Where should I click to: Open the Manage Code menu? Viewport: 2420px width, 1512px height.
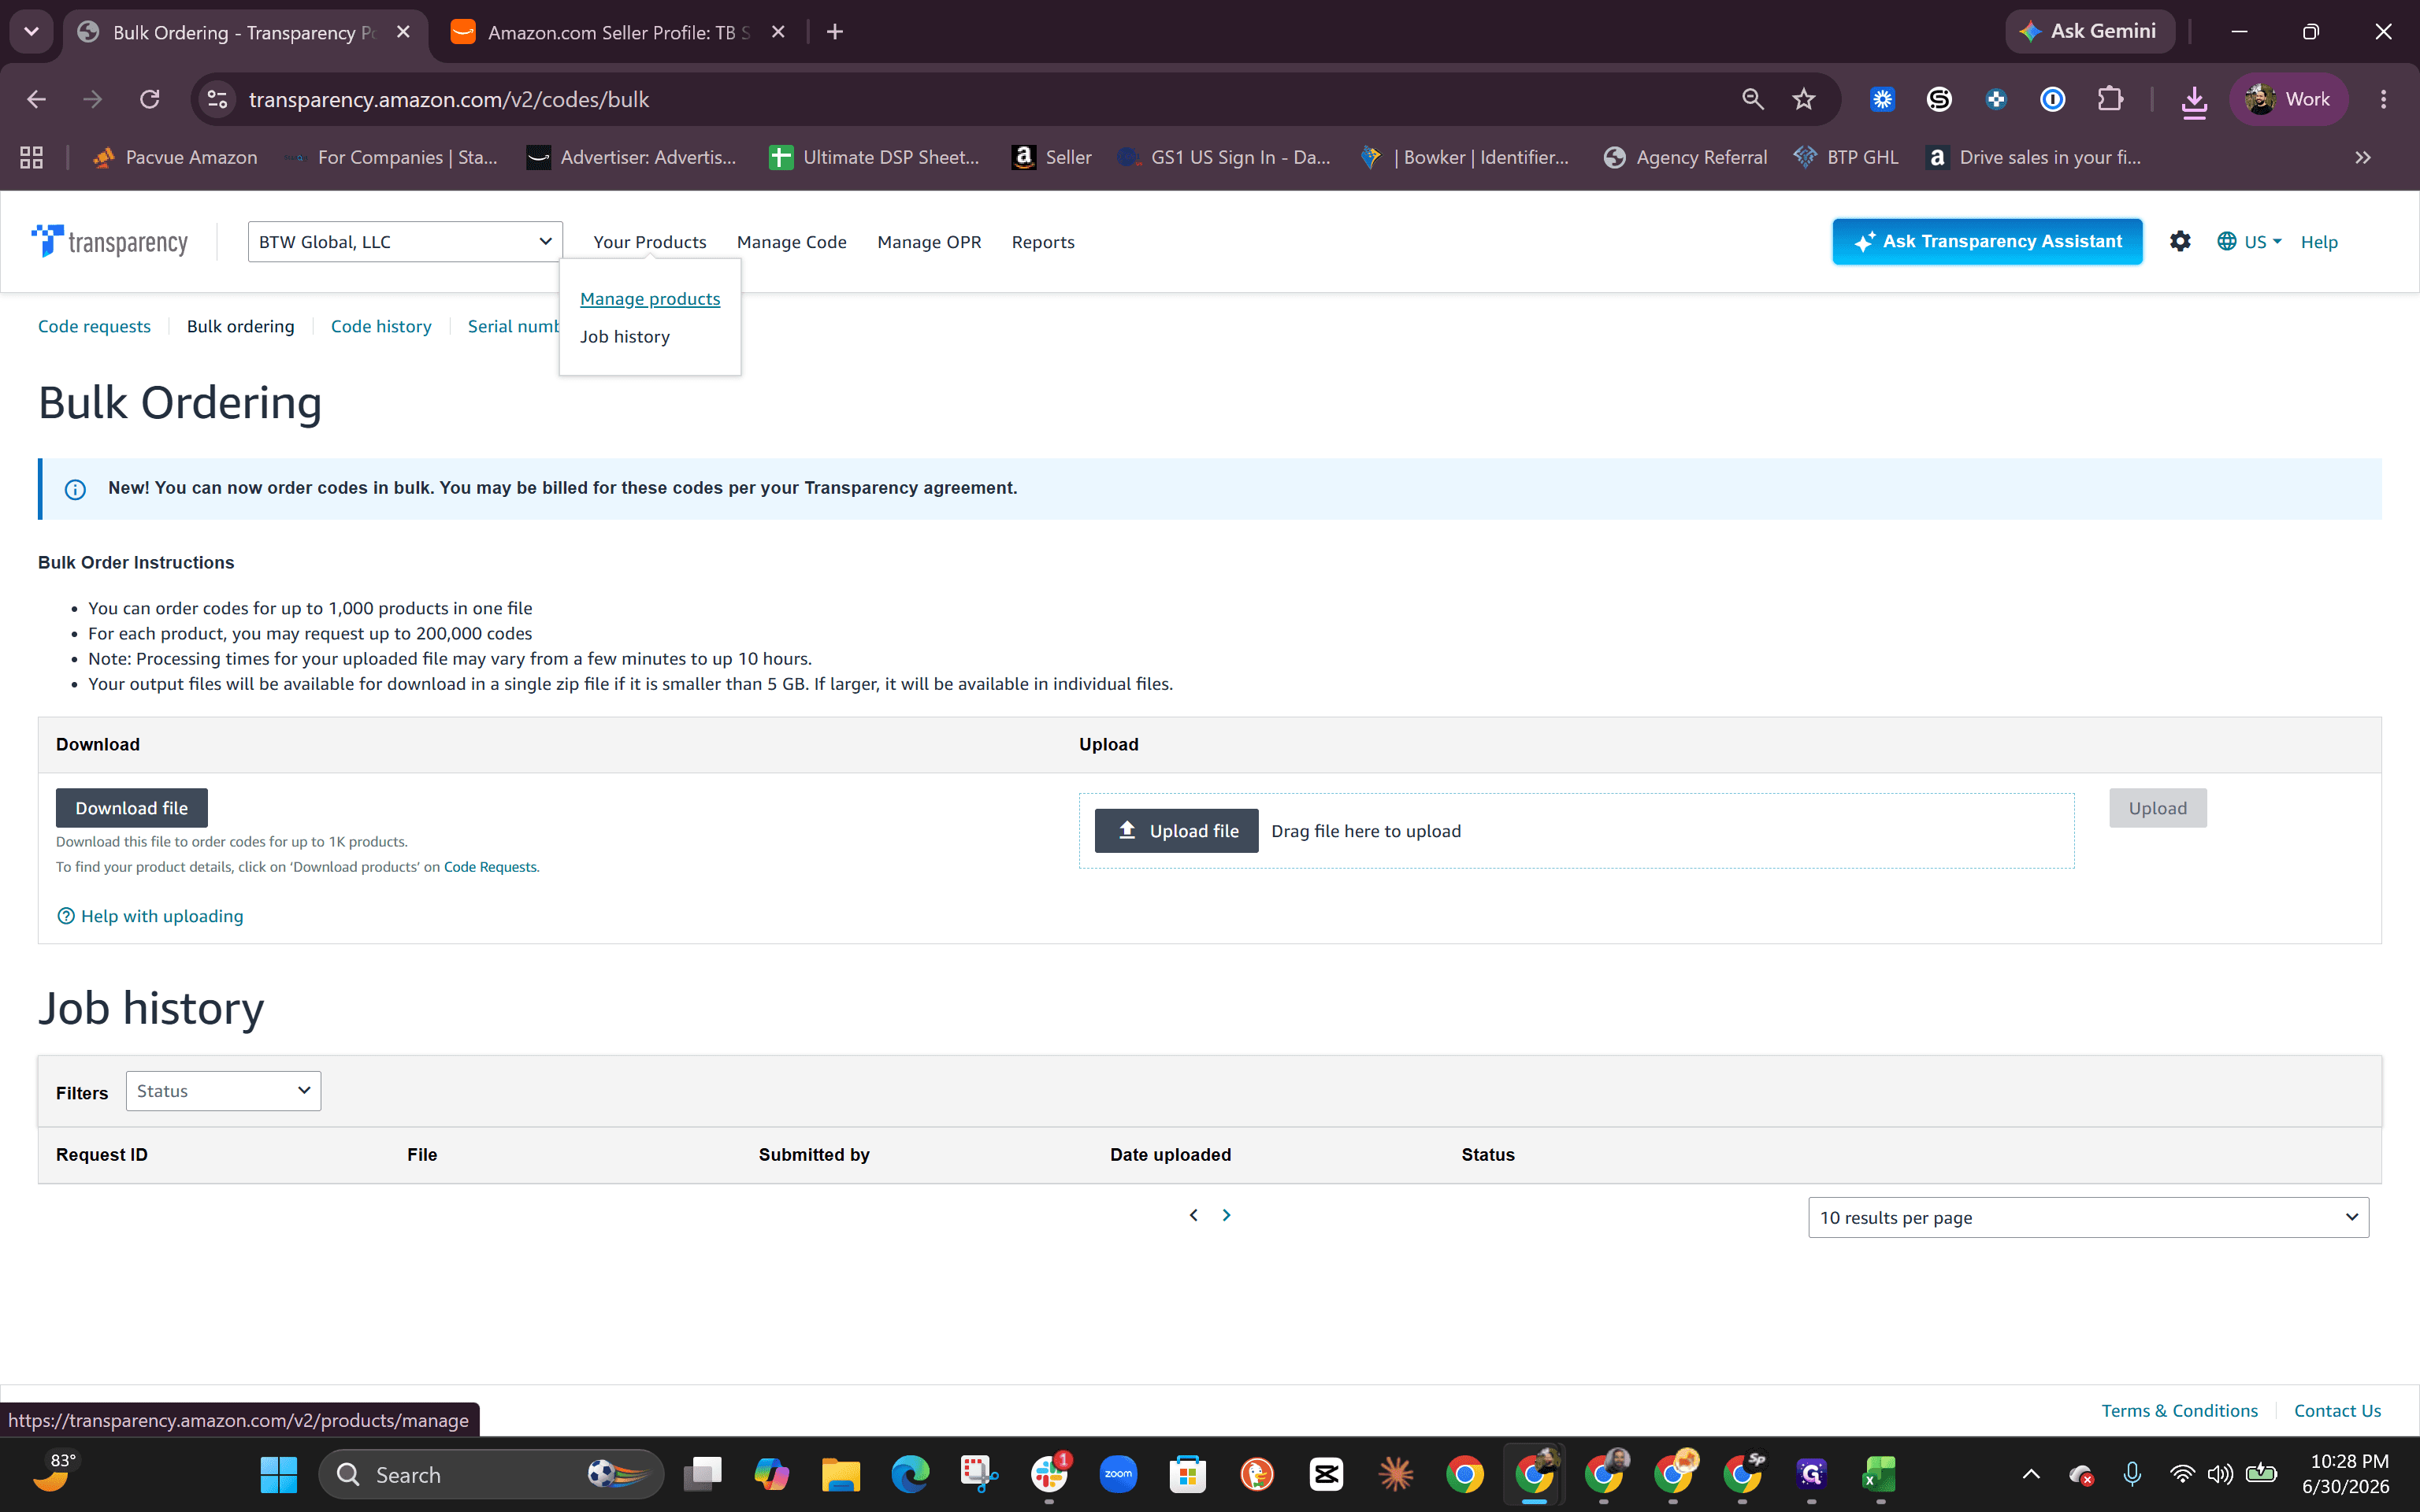(x=791, y=242)
